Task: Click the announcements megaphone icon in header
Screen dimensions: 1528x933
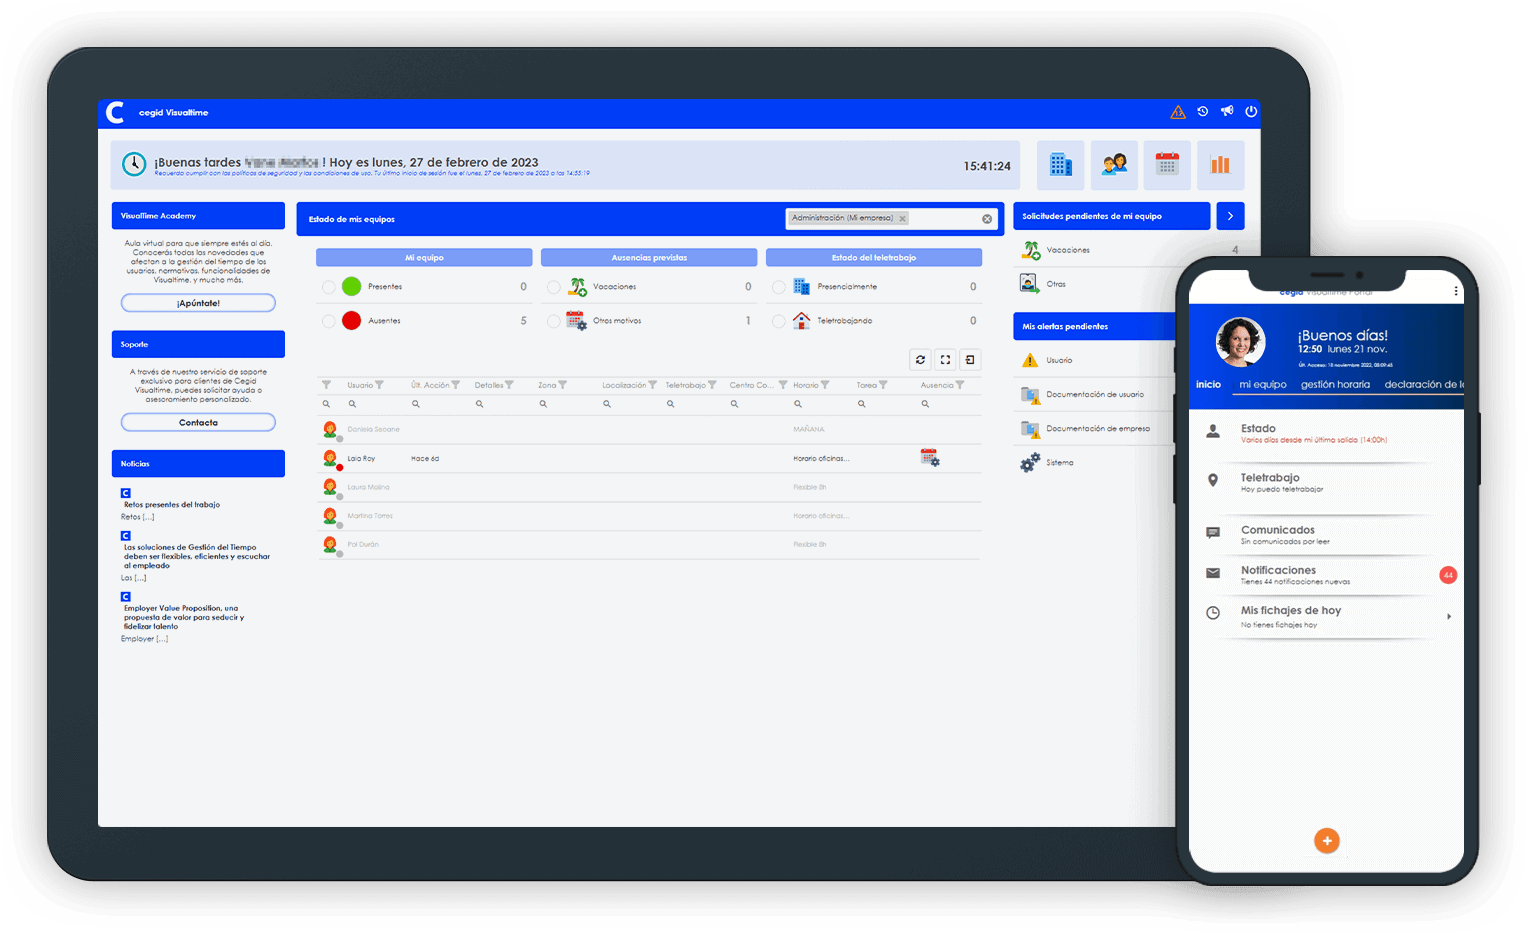Action: [x=1227, y=112]
